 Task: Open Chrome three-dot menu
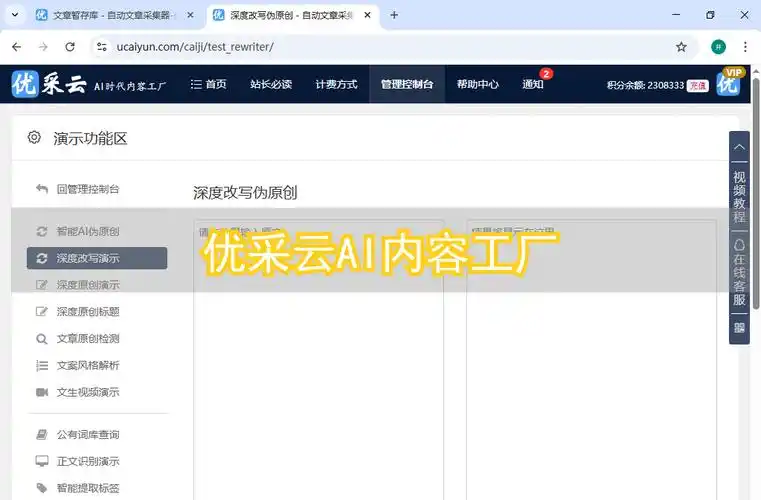(745, 47)
